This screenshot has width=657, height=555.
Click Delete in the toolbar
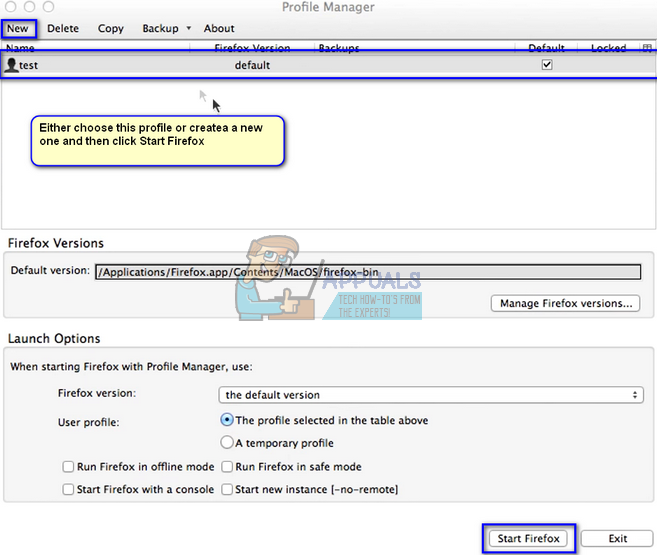(x=63, y=28)
